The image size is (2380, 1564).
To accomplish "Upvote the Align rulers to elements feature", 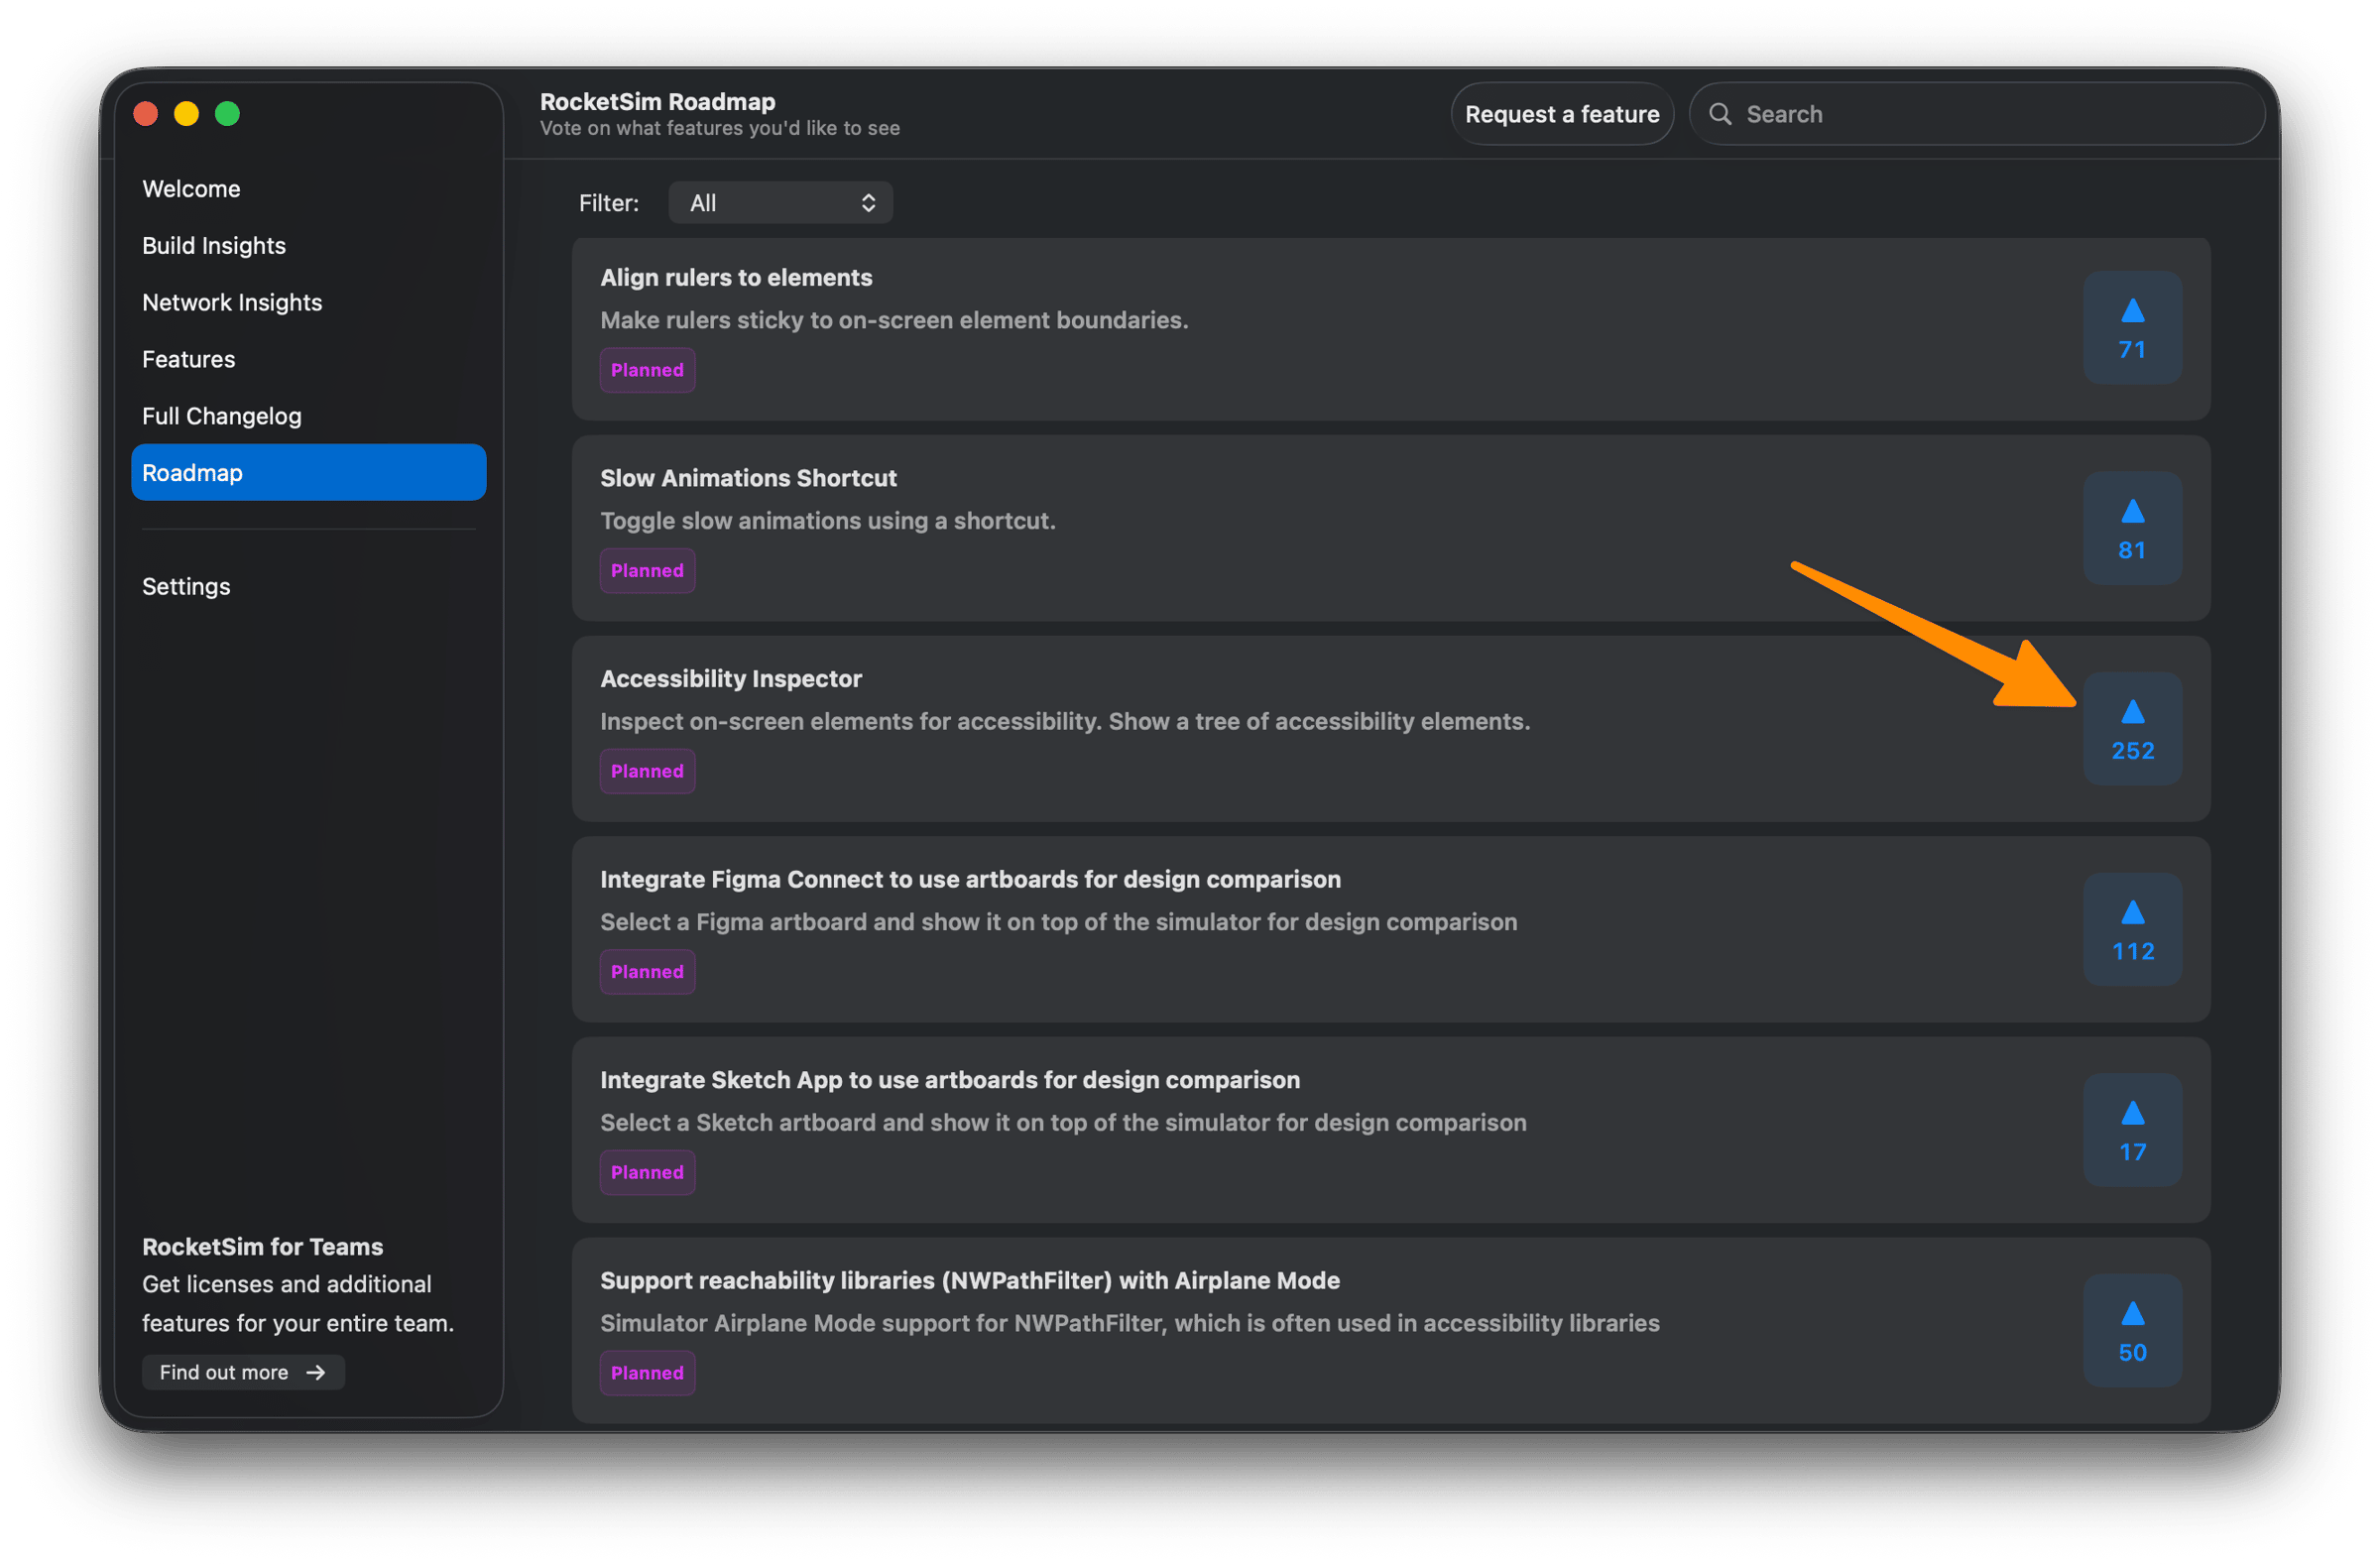I will (2132, 328).
